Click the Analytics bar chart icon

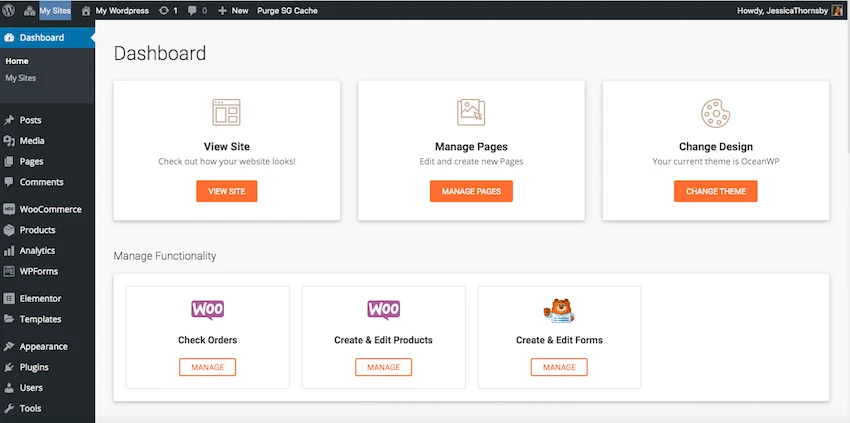tap(9, 251)
